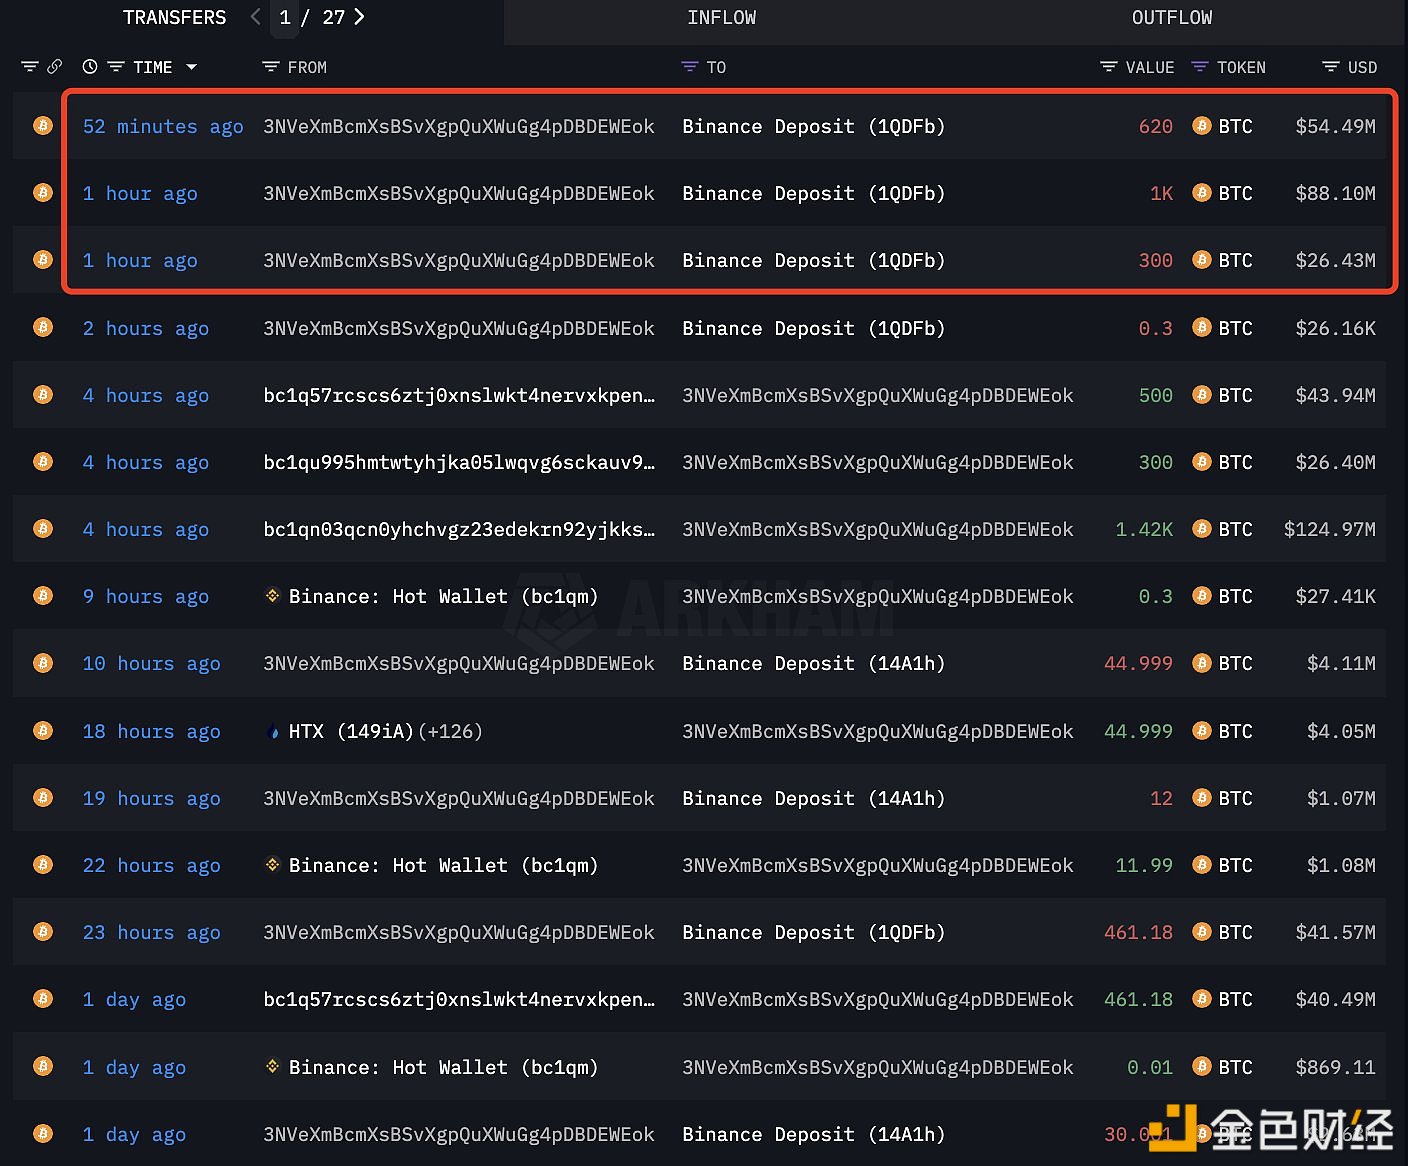Image resolution: width=1408 pixels, height=1166 pixels.
Task: Click Bitcoin row icon for 18 hours ago transfer
Action: pyautogui.click(x=43, y=731)
